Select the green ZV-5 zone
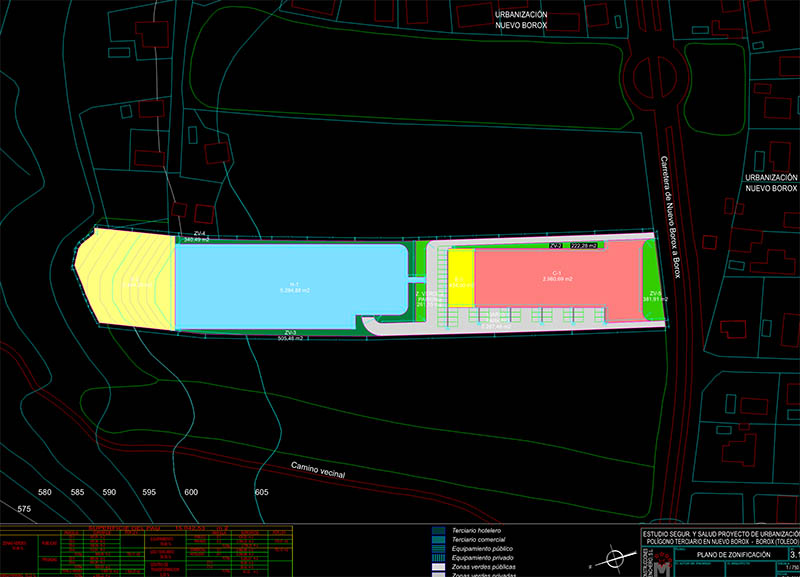800x577 pixels. 654,280
